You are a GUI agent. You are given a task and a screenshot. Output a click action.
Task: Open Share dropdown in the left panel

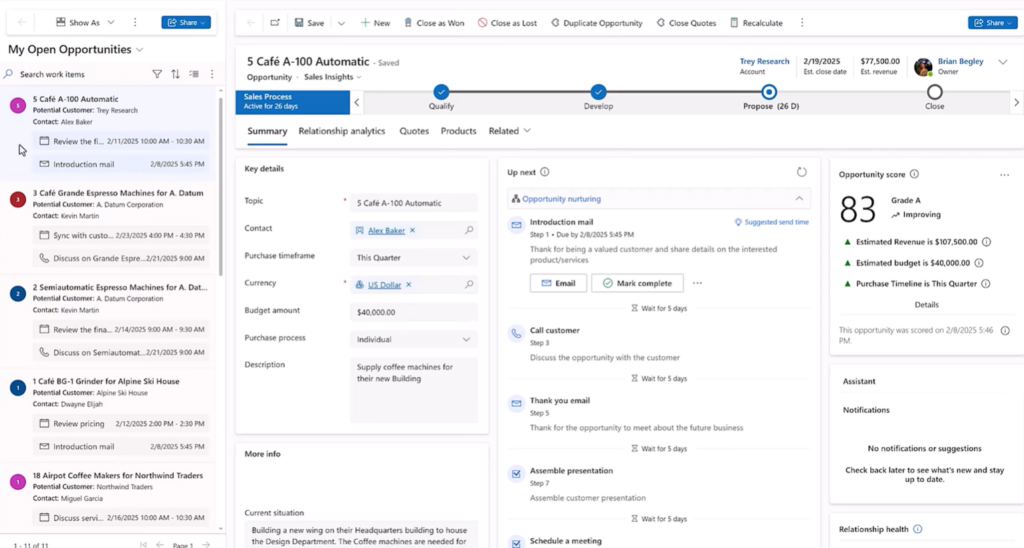click(x=186, y=22)
